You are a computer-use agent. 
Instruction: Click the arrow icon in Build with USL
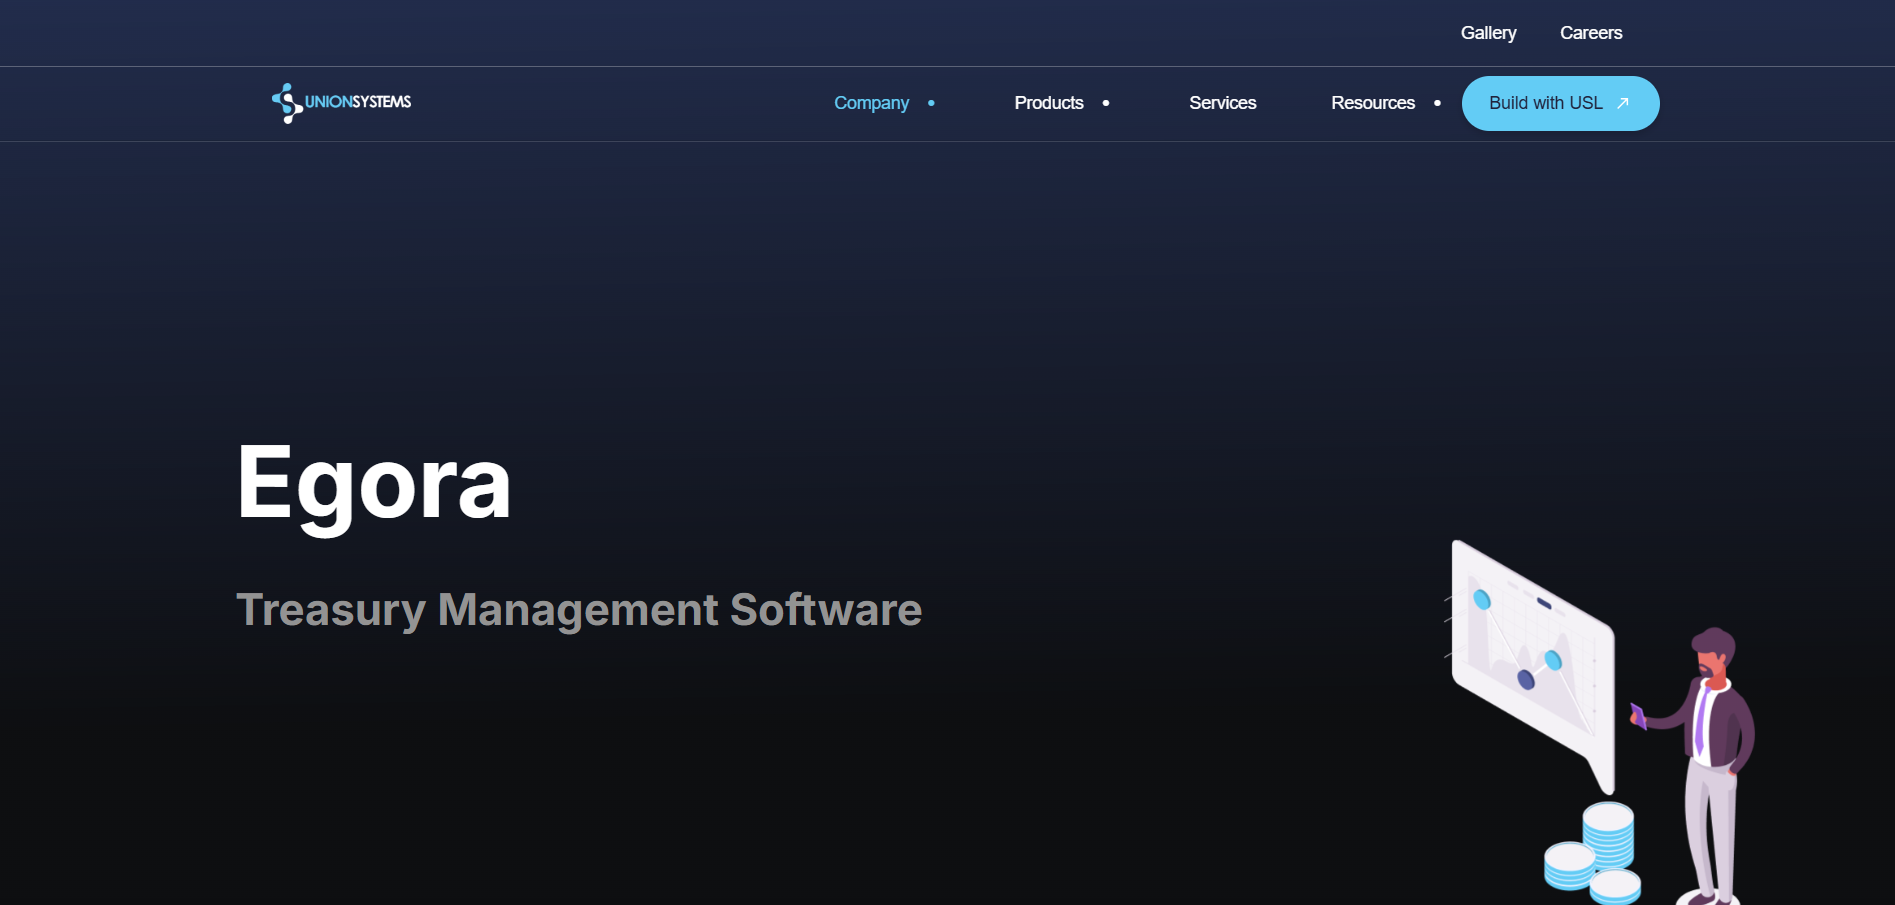[x=1623, y=103]
